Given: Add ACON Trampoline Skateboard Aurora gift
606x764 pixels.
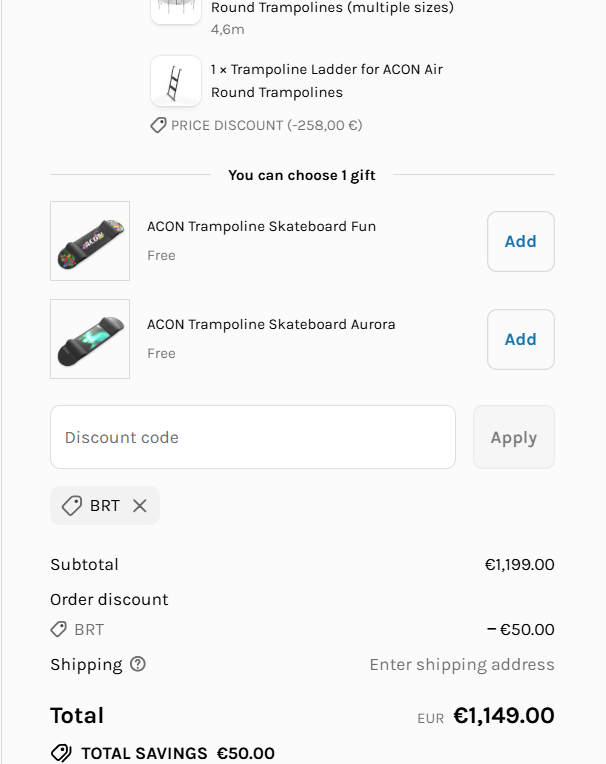Looking at the screenshot, I should (x=520, y=339).
